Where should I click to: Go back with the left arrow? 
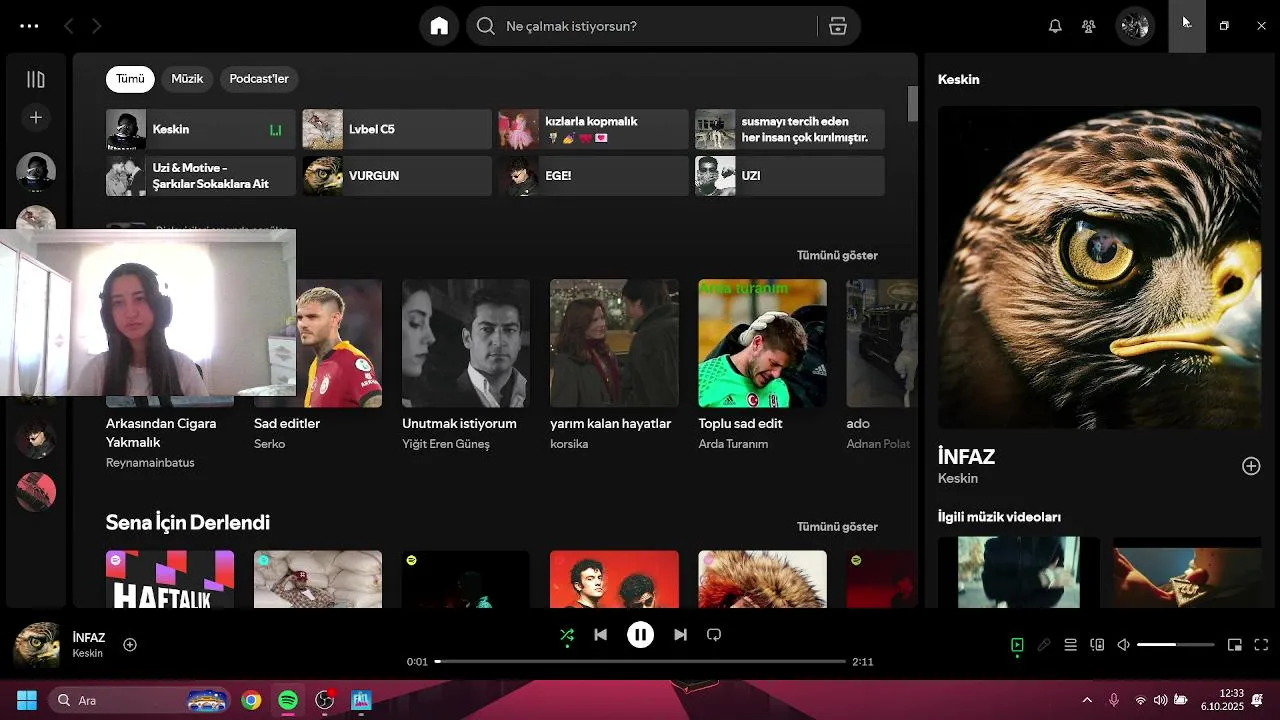[68, 26]
